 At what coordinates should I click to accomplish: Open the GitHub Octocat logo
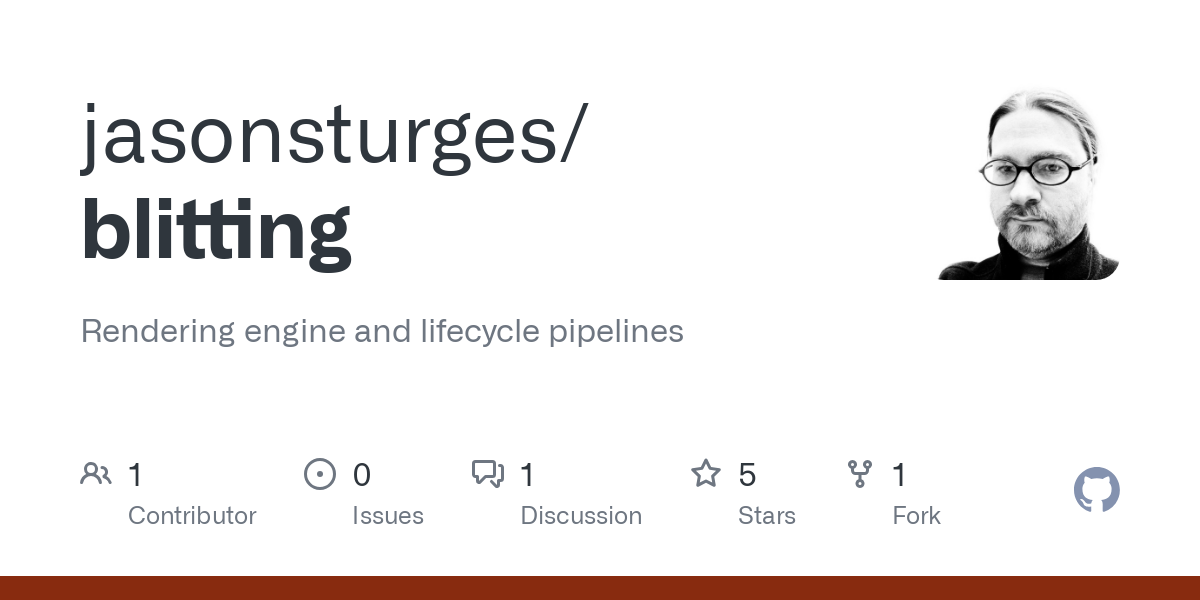click(1096, 491)
